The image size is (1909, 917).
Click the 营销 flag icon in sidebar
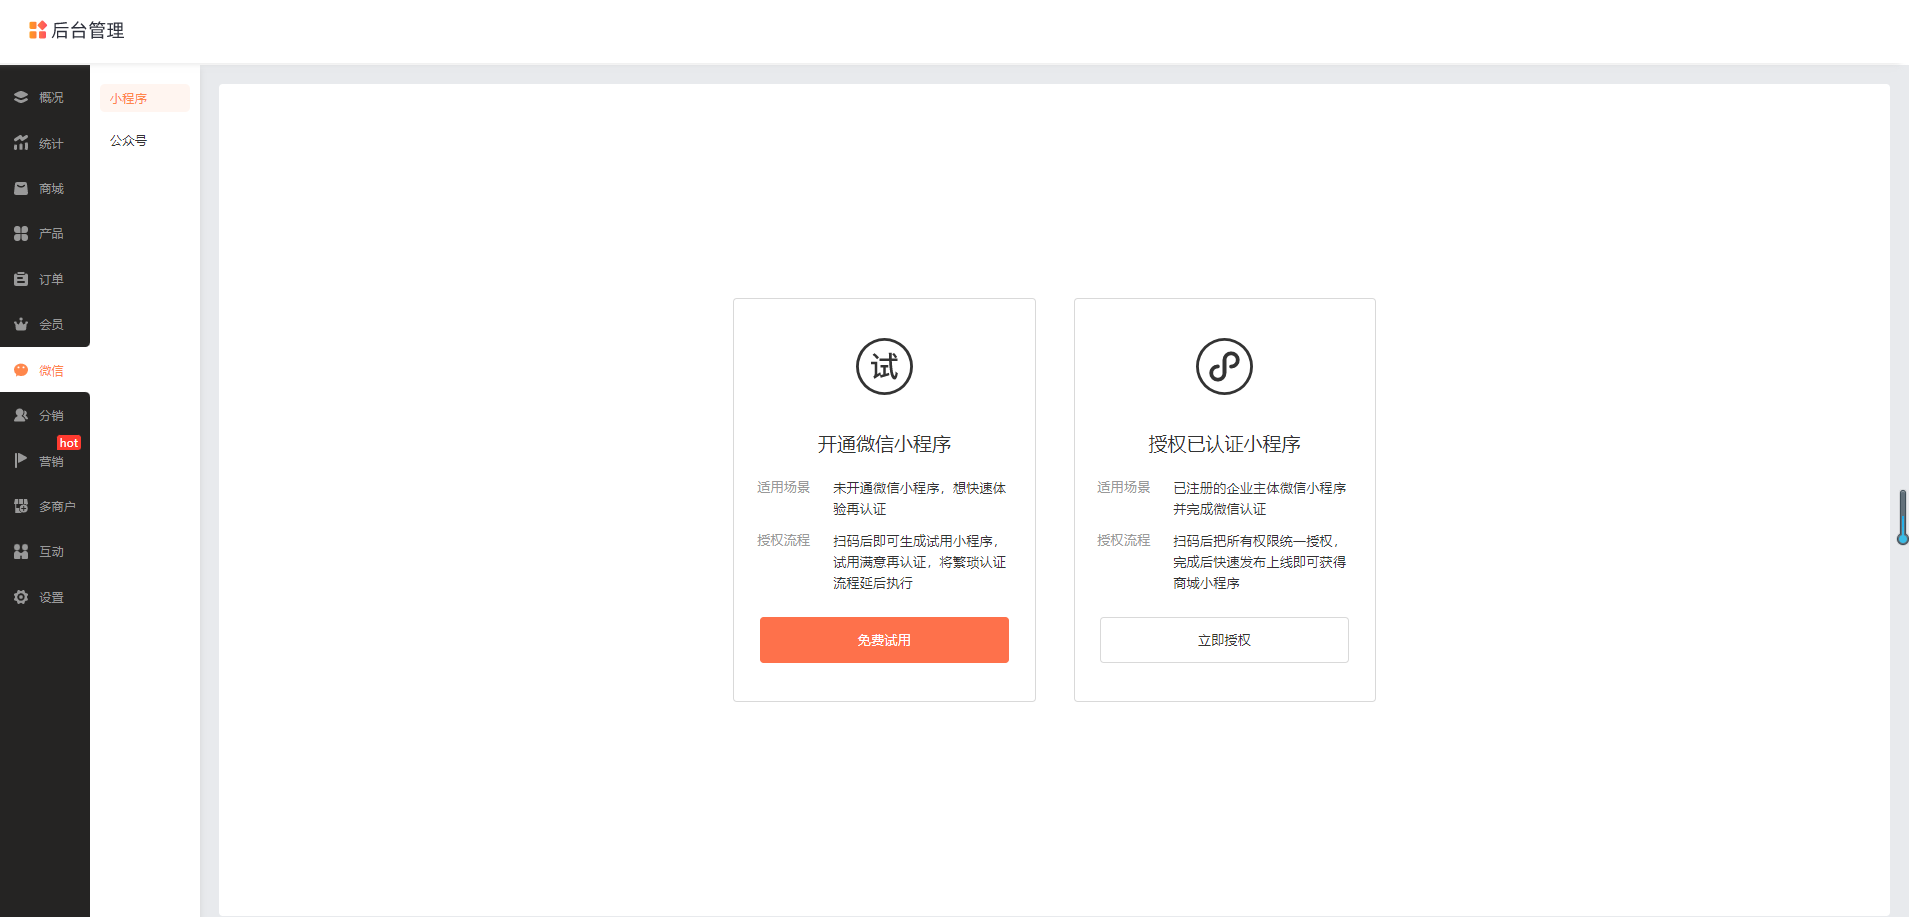coord(21,460)
